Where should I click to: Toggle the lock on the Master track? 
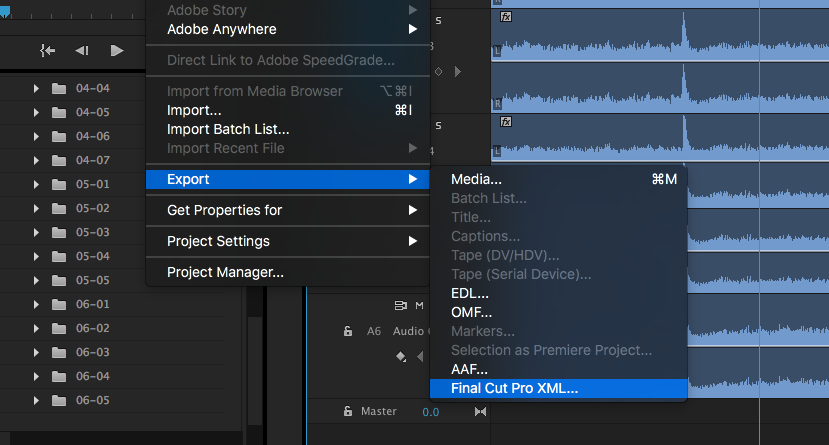pos(348,411)
